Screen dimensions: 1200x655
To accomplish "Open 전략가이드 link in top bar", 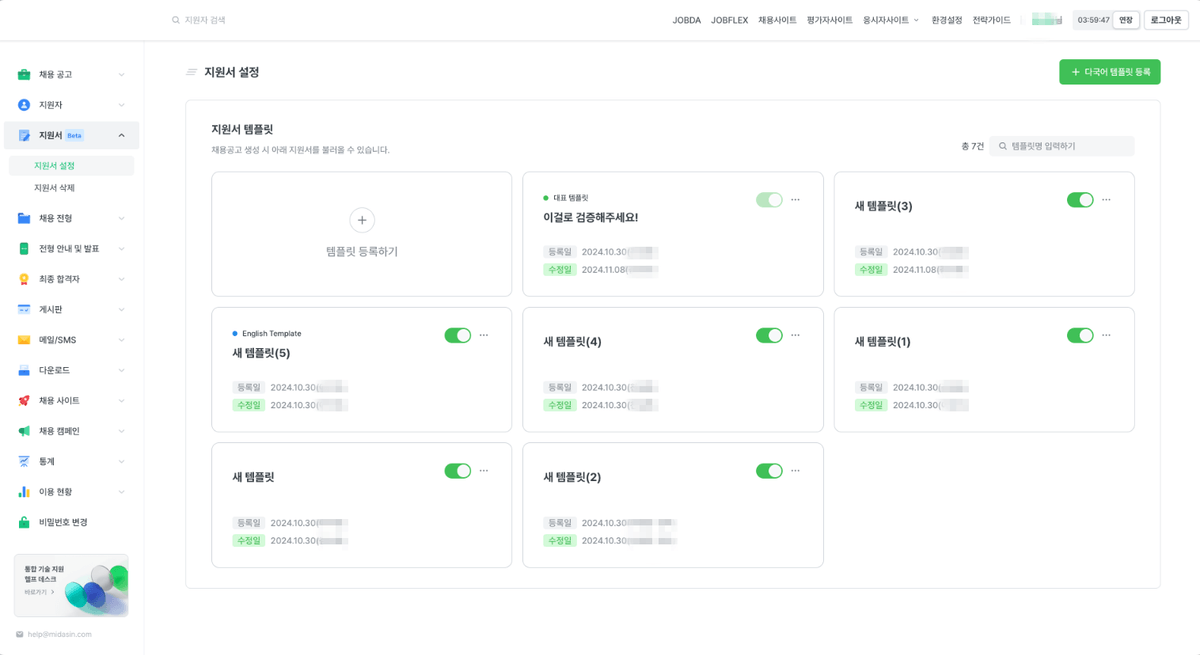I will point(992,20).
